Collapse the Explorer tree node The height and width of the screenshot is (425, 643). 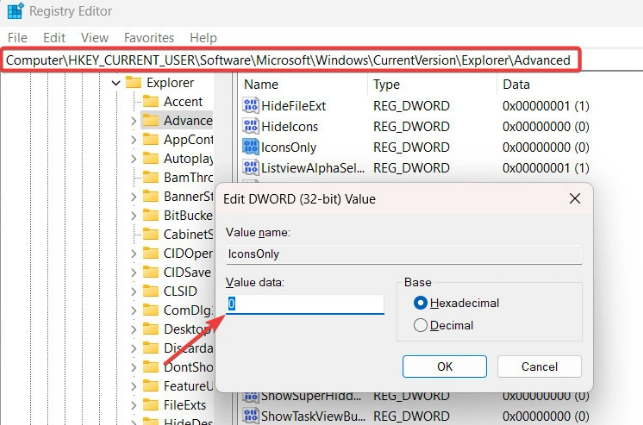tap(116, 83)
